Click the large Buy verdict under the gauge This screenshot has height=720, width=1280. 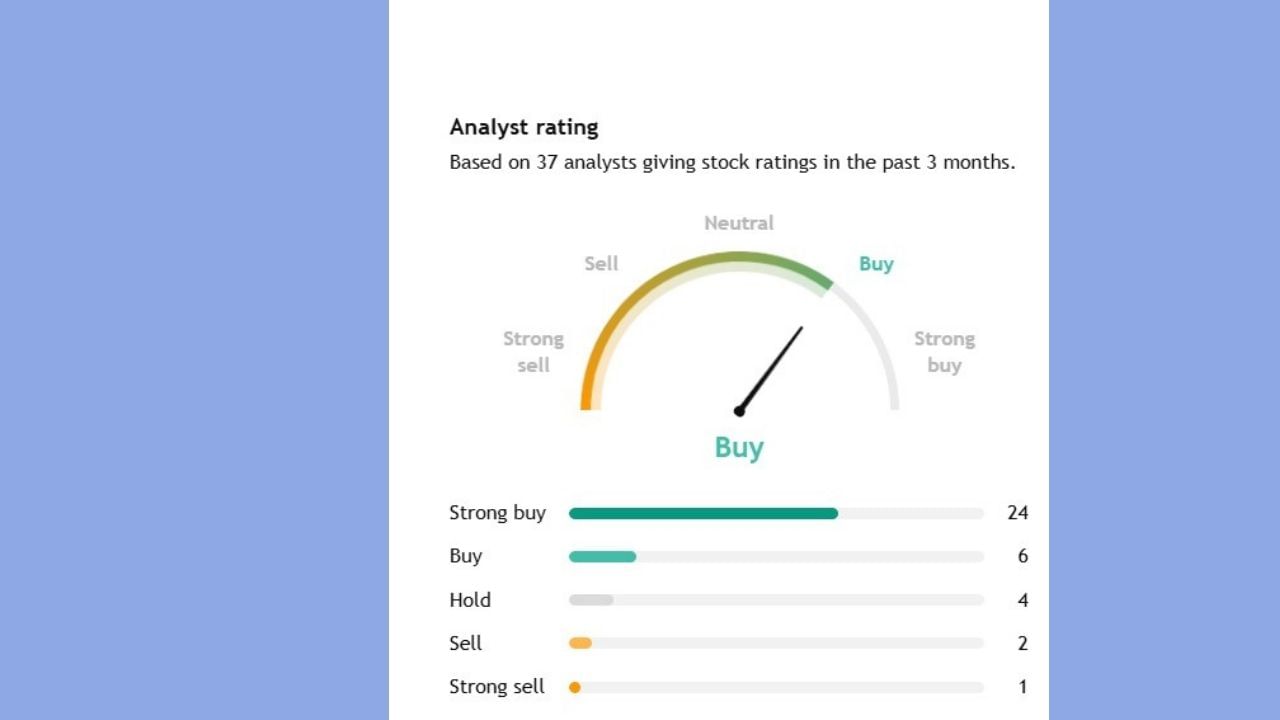[739, 447]
